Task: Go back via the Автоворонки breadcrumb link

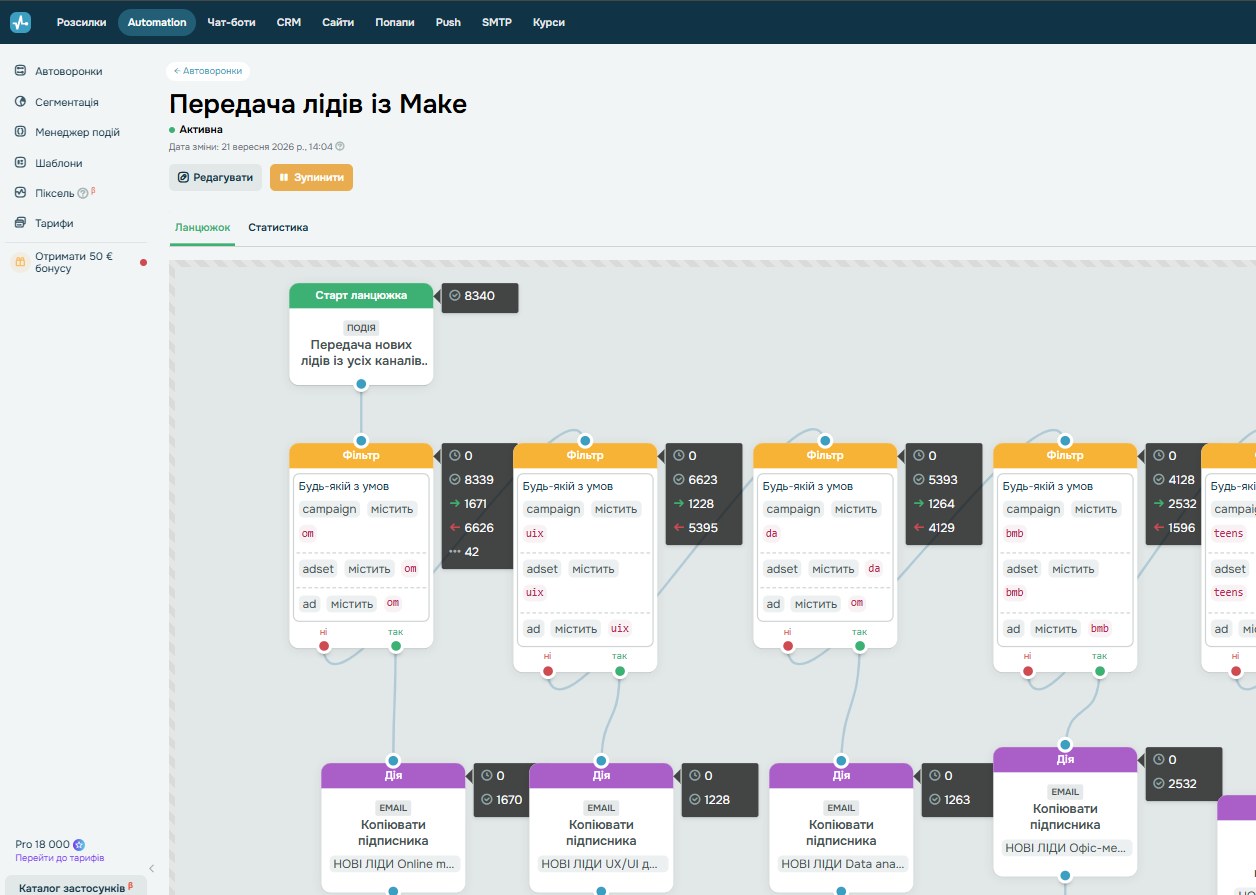Action: point(207,71)
